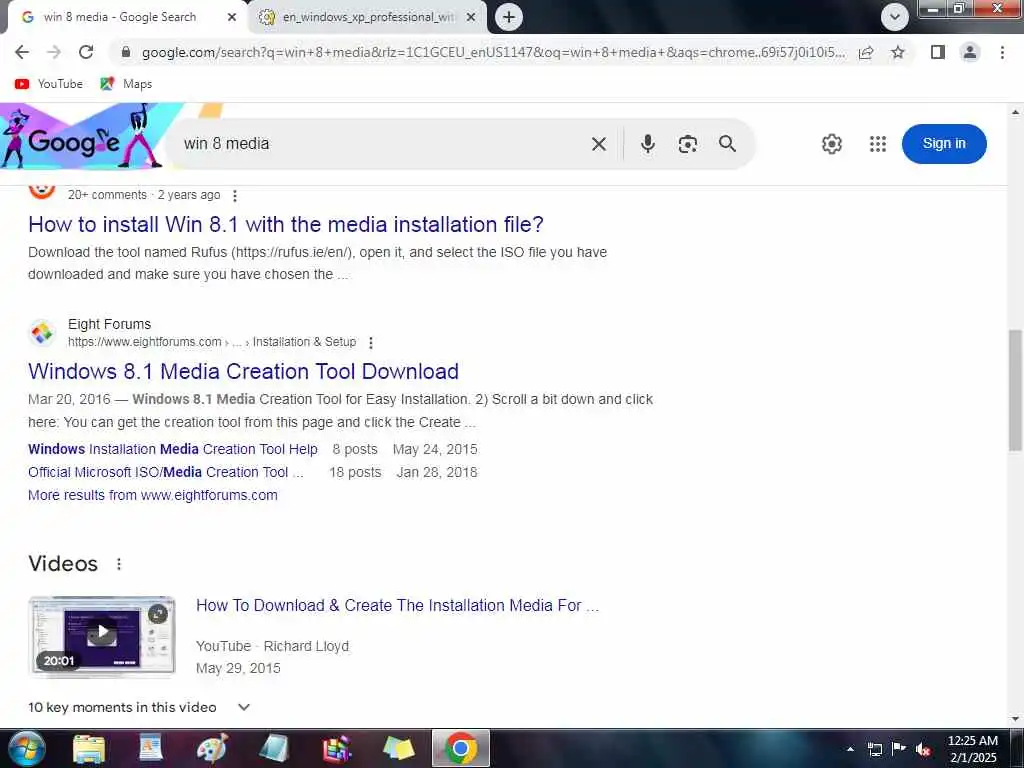1024x768 pixels.
Task: Open the tab search dropdown
Action: (x=895, y=17)
